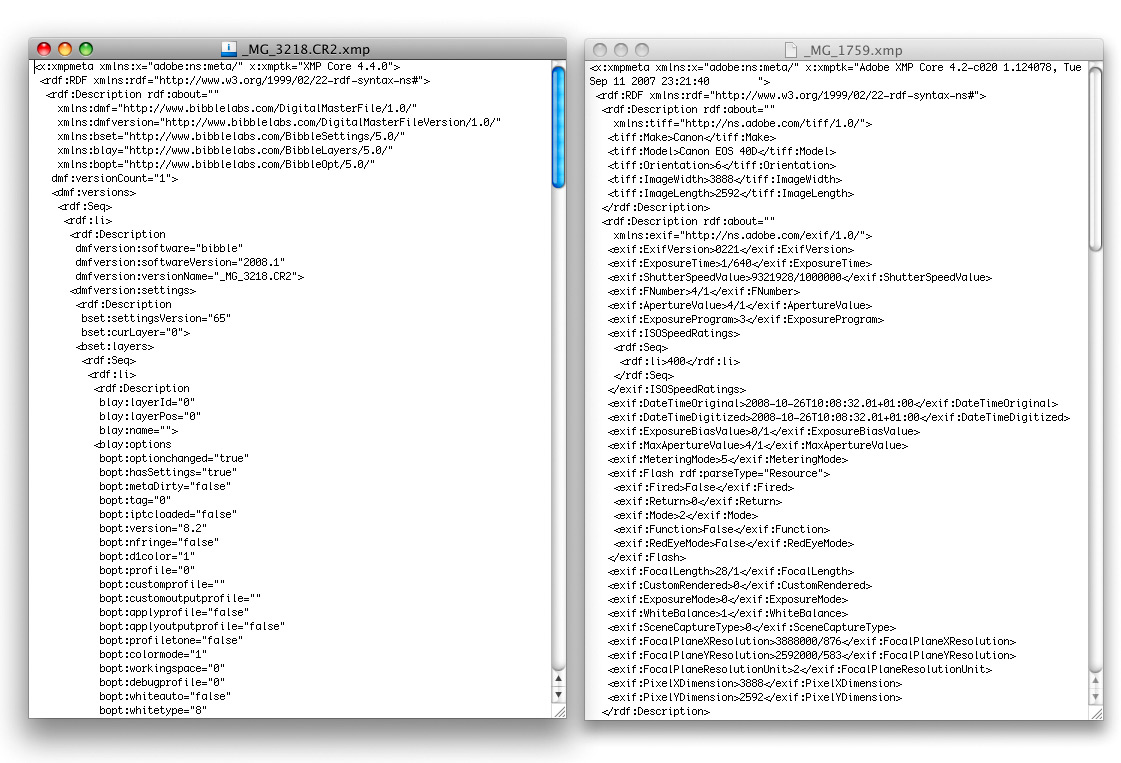The height and width of the screenshot is (763, 1121).
Task: Click scroll up arrow in _MG_1759.xmp window
Action: pyautogui.click(x=1095, y=680)
